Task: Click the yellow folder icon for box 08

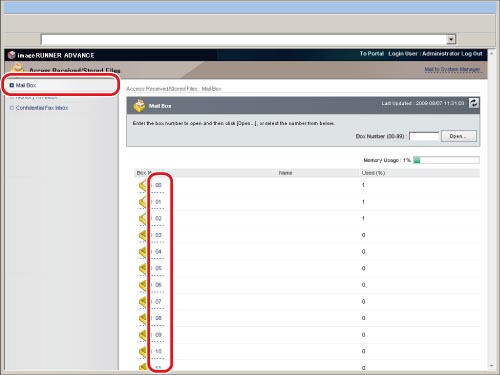Action: click(x=142, y=319)
